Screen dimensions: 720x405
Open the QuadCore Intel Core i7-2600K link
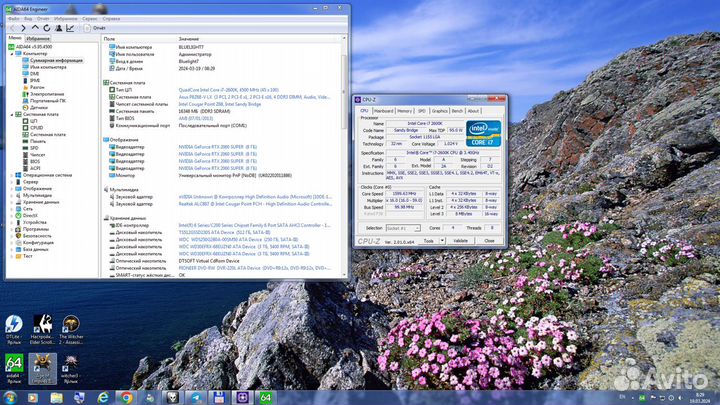click(228, 90)
